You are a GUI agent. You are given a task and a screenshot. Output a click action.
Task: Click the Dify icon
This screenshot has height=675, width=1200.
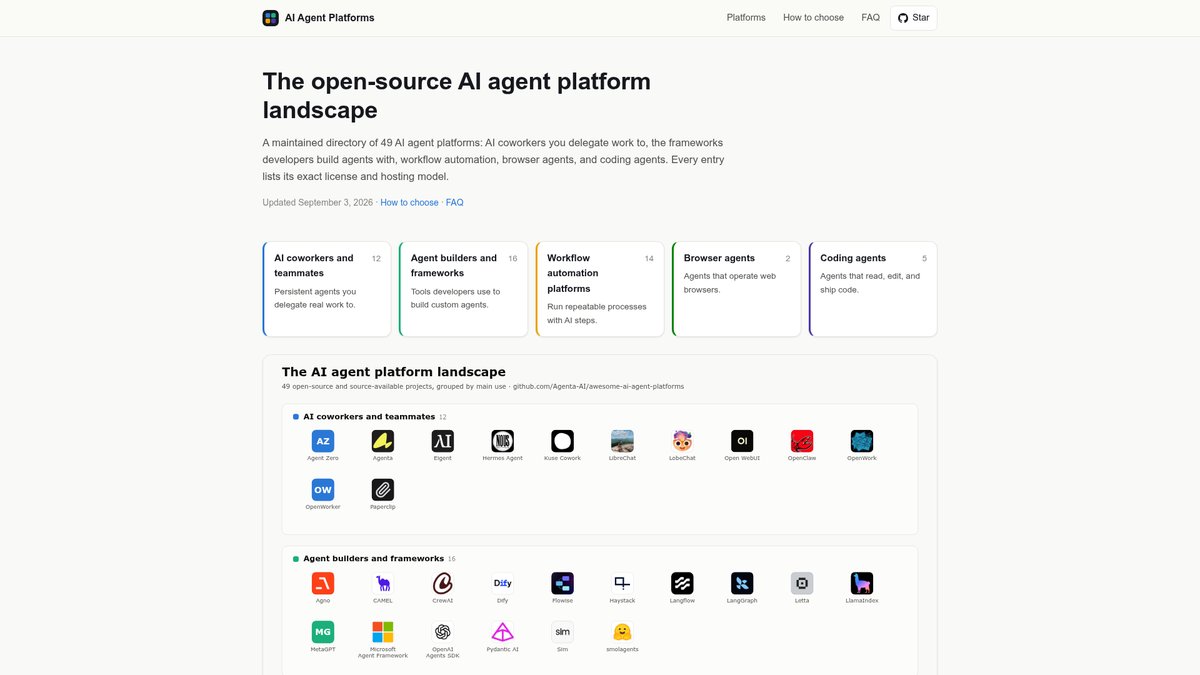(x=503, y=583)
